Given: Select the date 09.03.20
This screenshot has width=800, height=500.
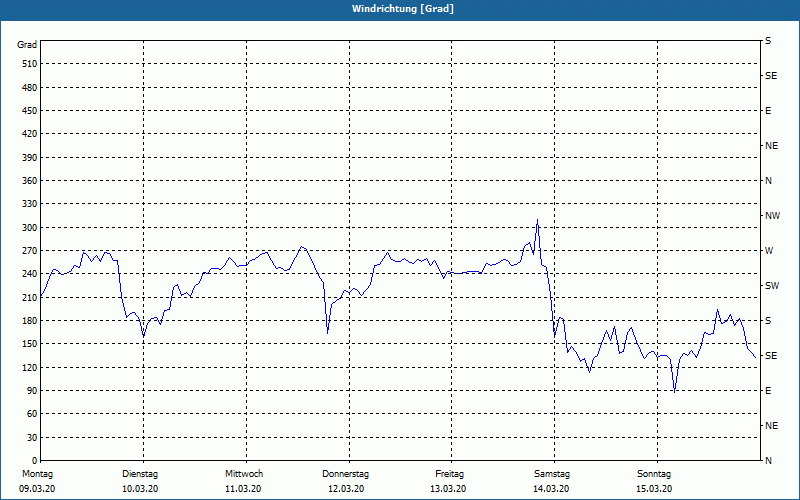Looking at the screenshot, I should click(37, 489).
